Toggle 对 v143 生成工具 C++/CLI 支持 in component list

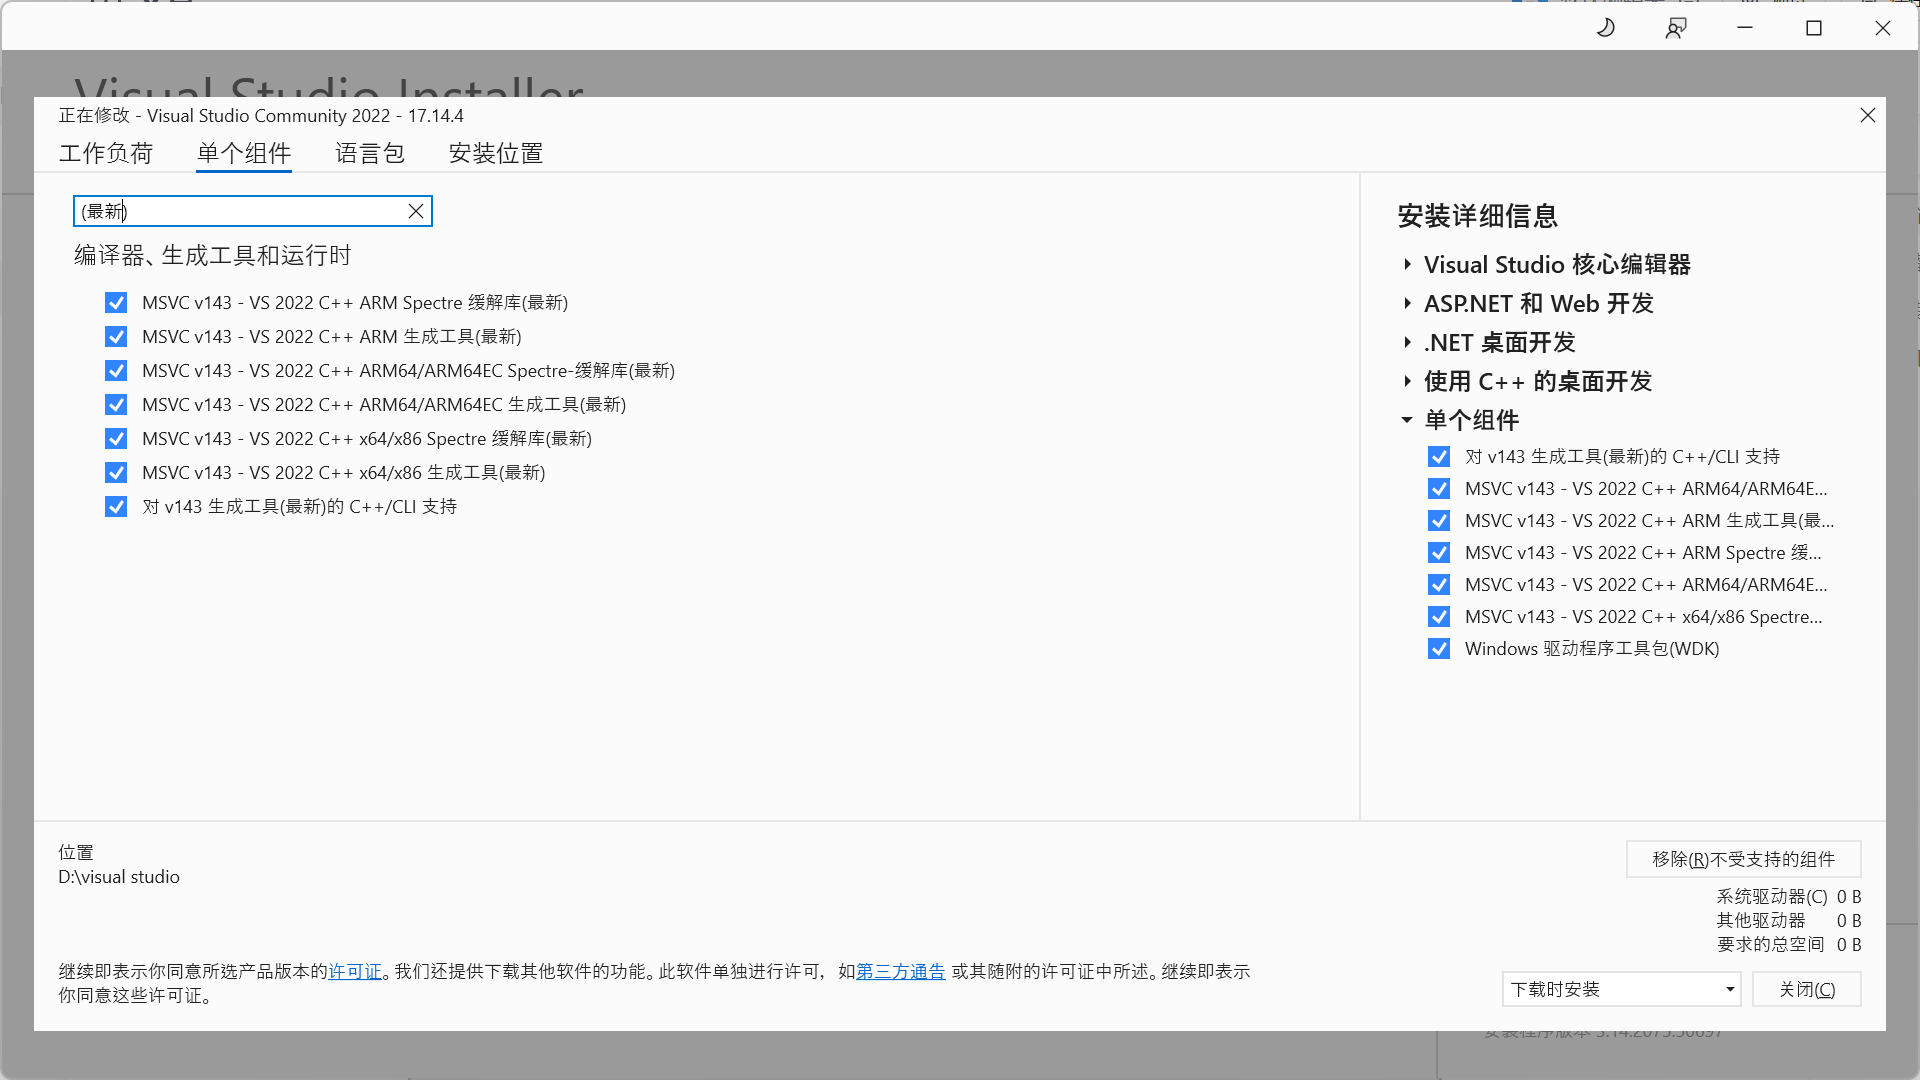click(116, 507)
